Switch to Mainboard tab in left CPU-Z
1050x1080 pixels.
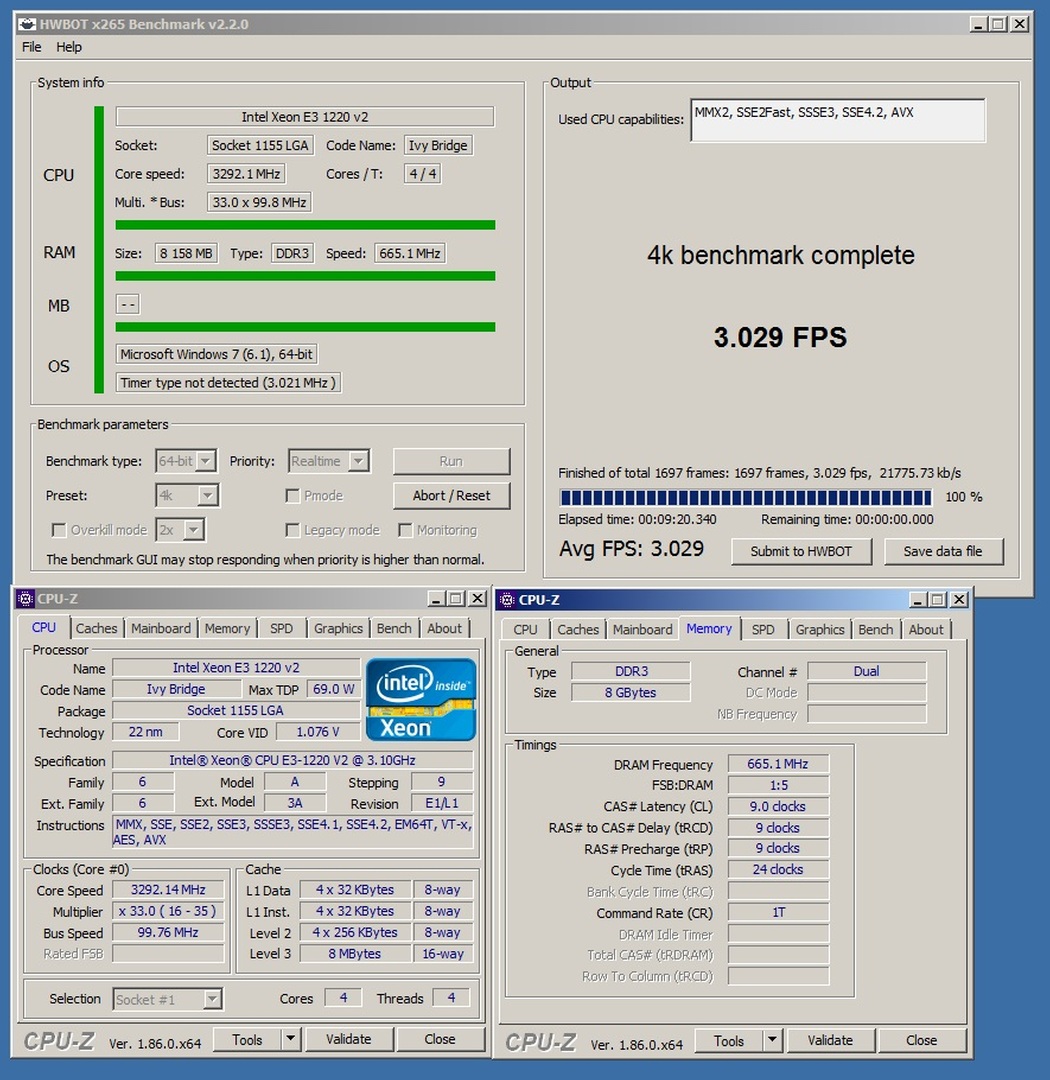(x=161, y=628)
